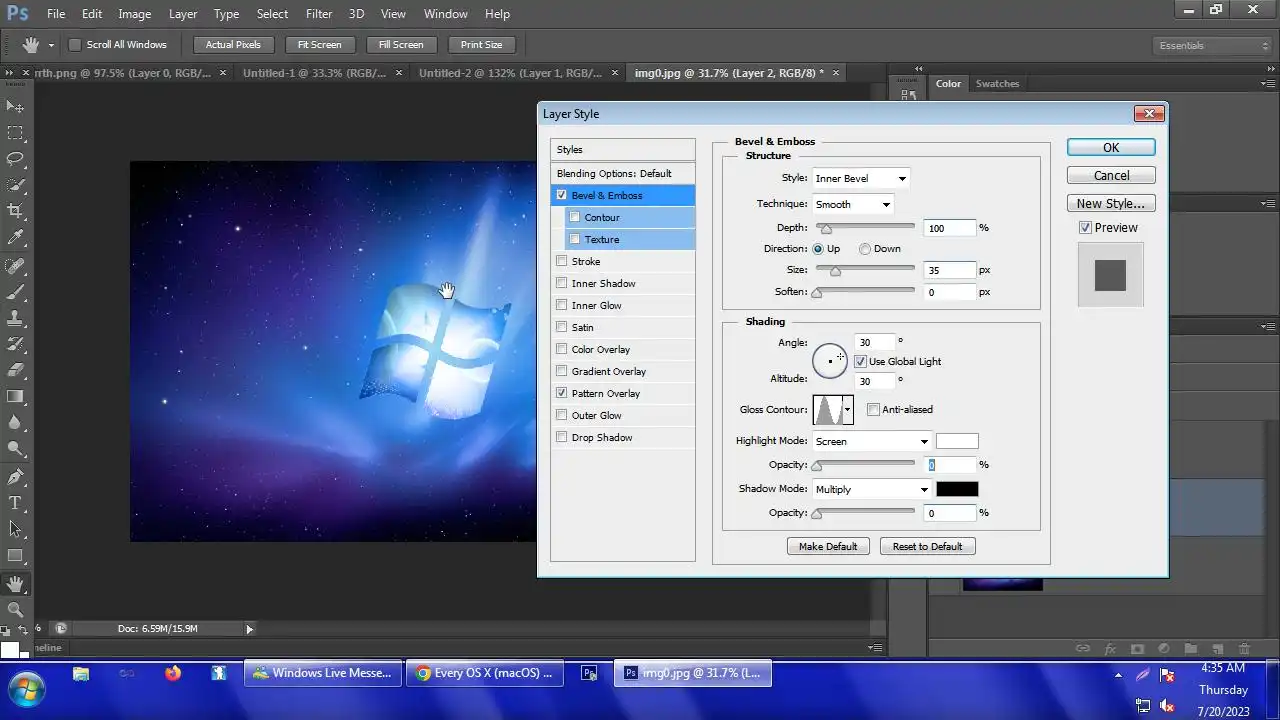The width and height of the screenshot is (1280, 720).
Task: Open the Highlight Mode dropdown showing Screen
Action: point(872,441)
